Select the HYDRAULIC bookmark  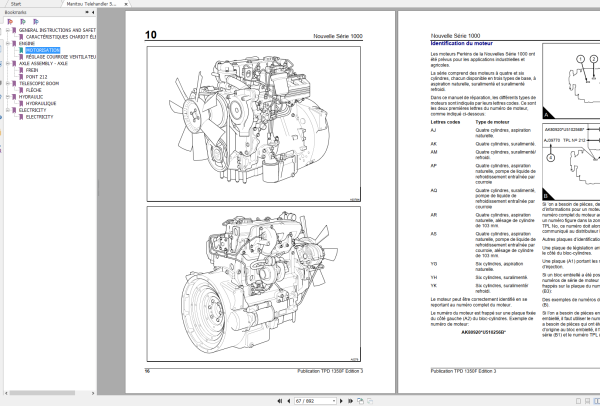pos(31,97)
